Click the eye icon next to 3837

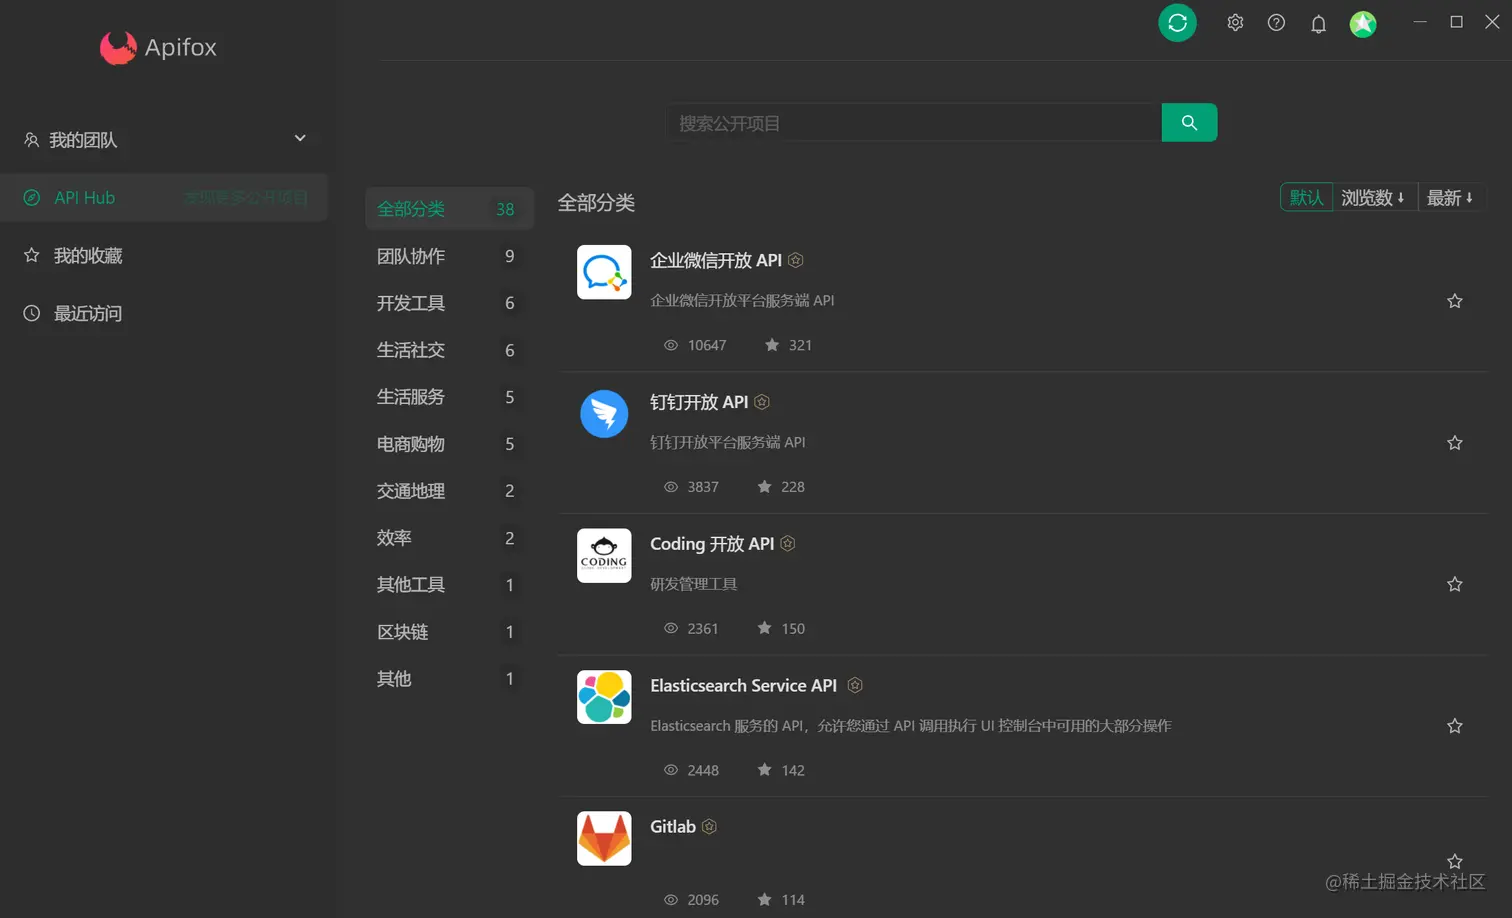(671, 487)
